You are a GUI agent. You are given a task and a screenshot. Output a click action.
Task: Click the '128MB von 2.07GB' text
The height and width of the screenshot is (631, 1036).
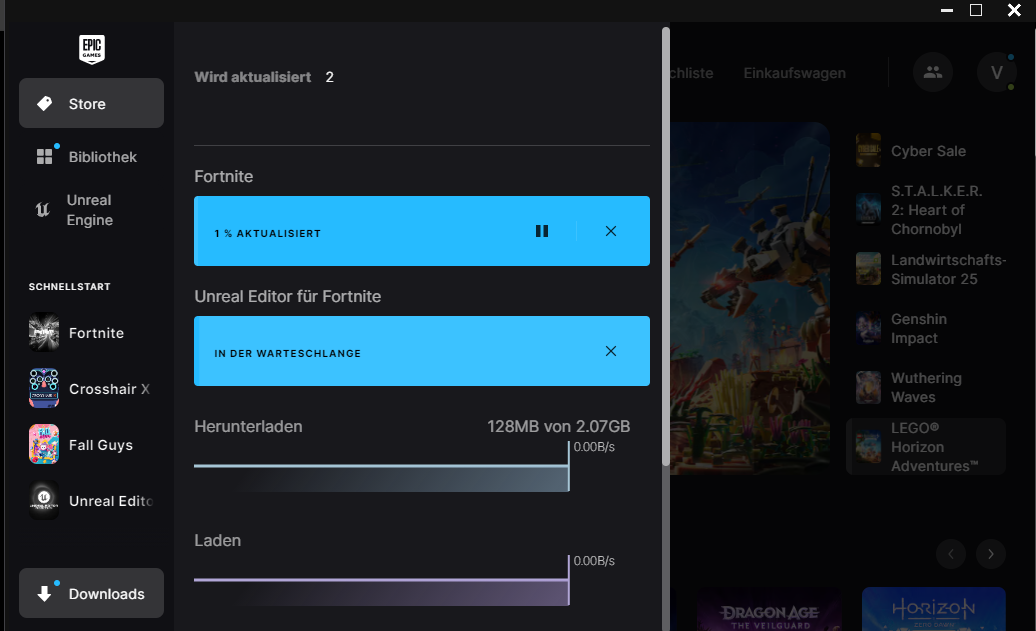click(x=558, y=427)
